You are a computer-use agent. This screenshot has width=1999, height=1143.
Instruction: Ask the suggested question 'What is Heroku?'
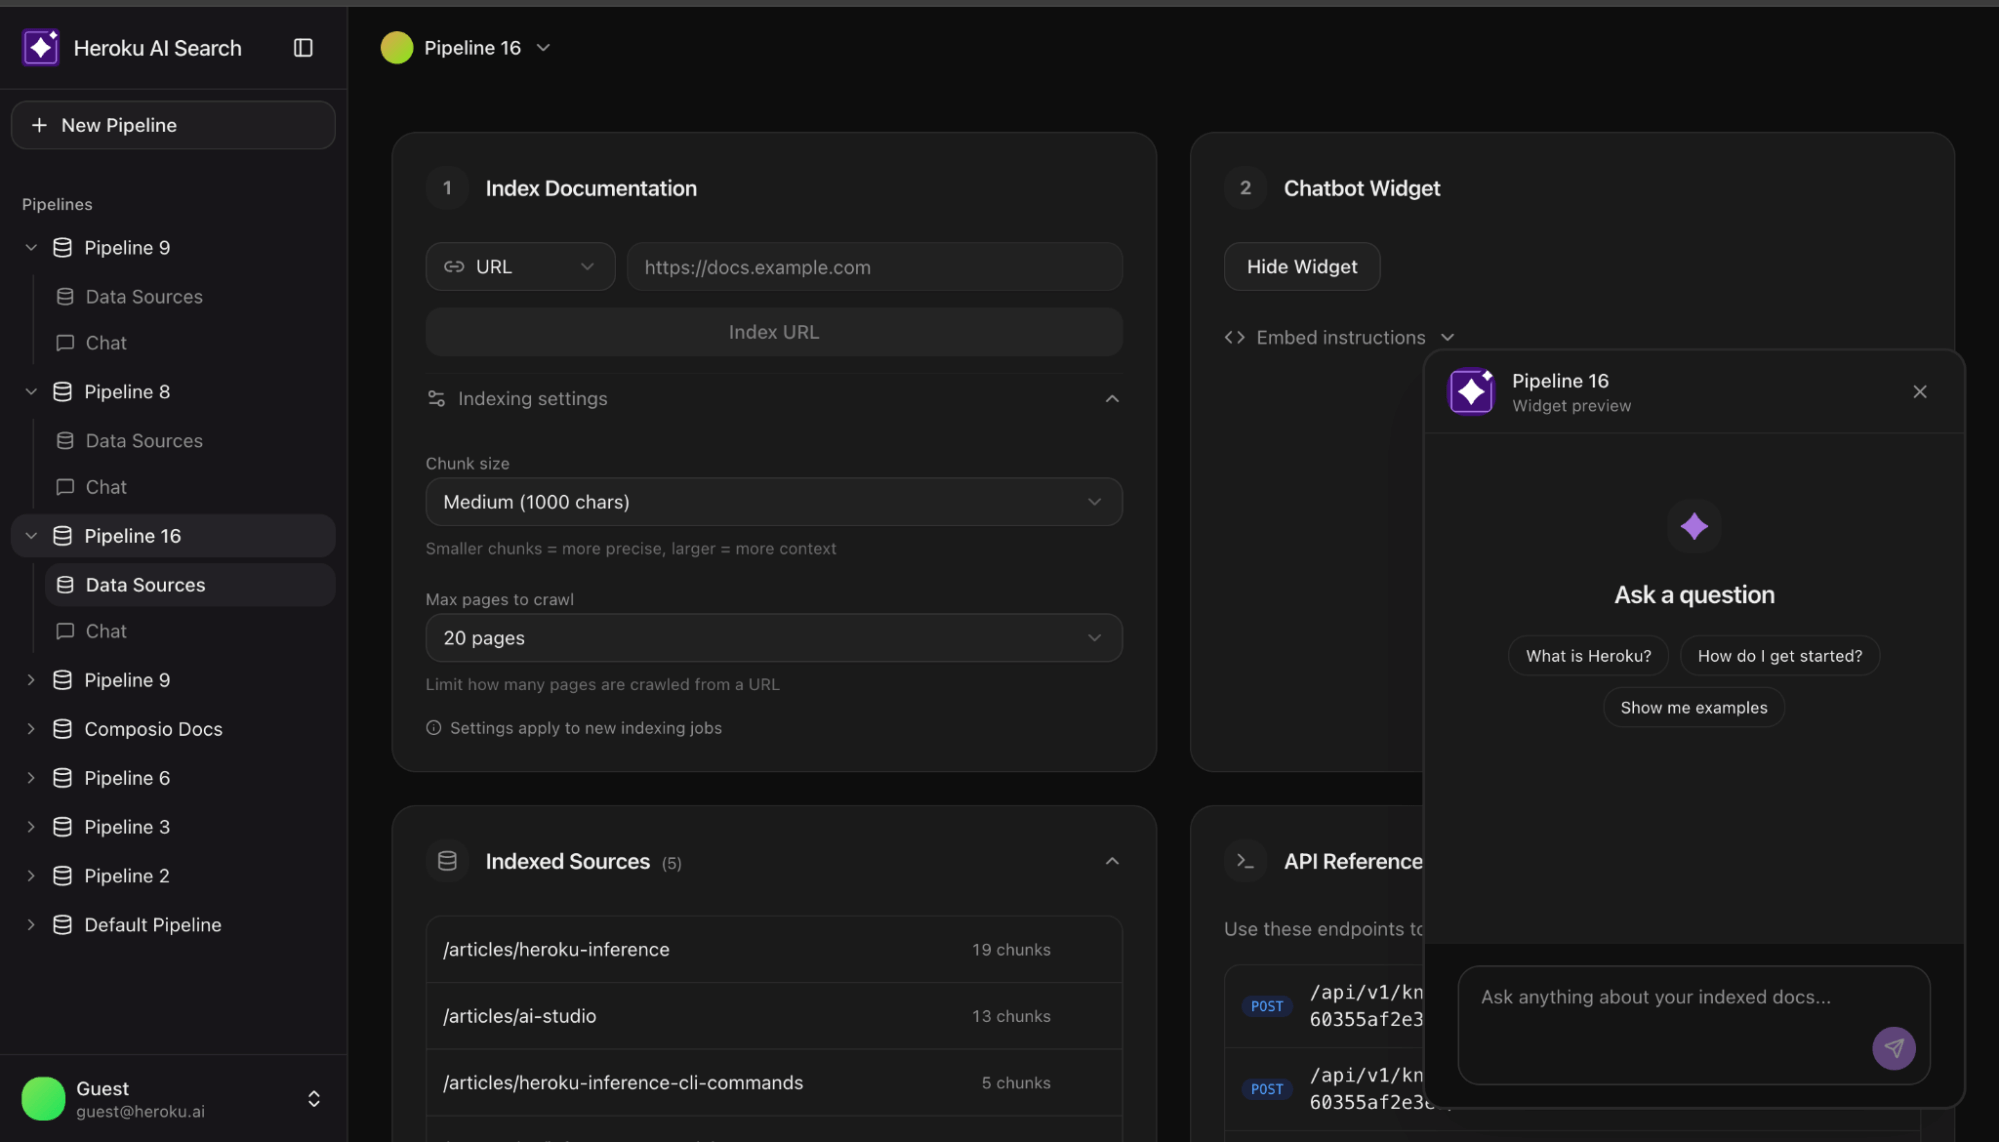click(x=1587, y=655)
